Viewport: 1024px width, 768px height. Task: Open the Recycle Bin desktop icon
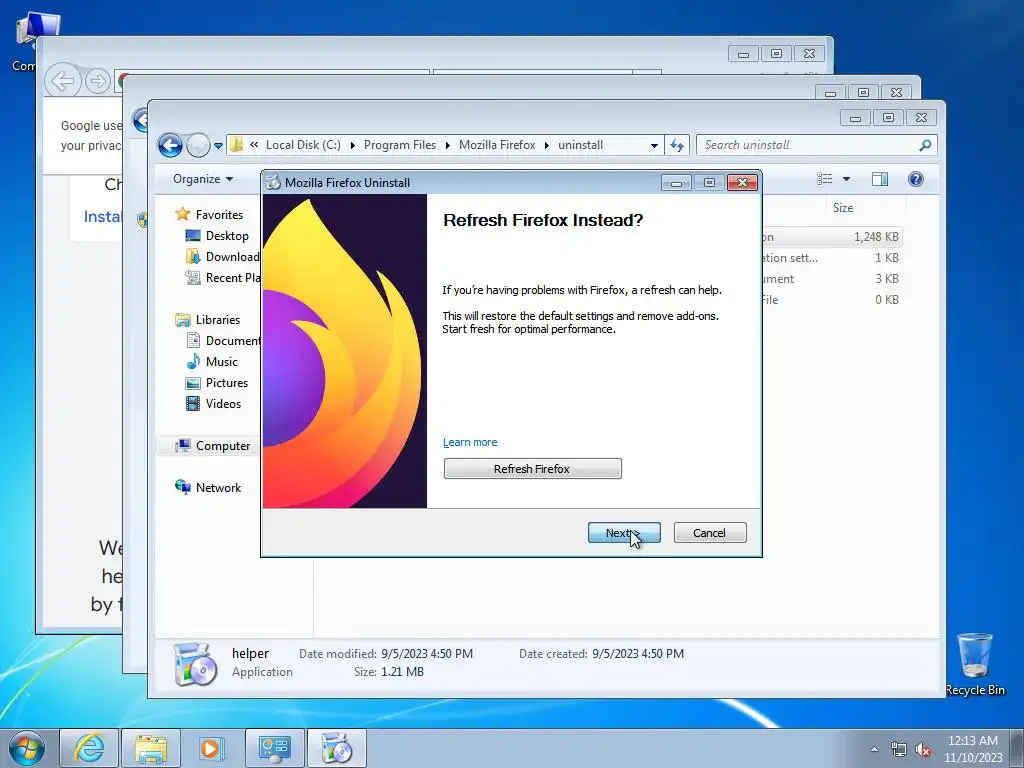[x=974, y=664]
